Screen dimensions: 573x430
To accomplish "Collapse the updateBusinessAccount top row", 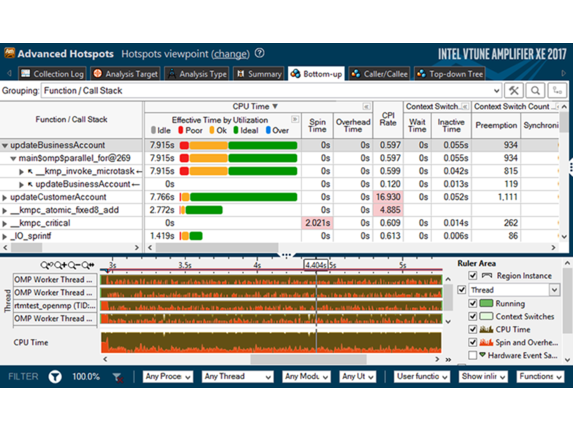I will 5,145.
